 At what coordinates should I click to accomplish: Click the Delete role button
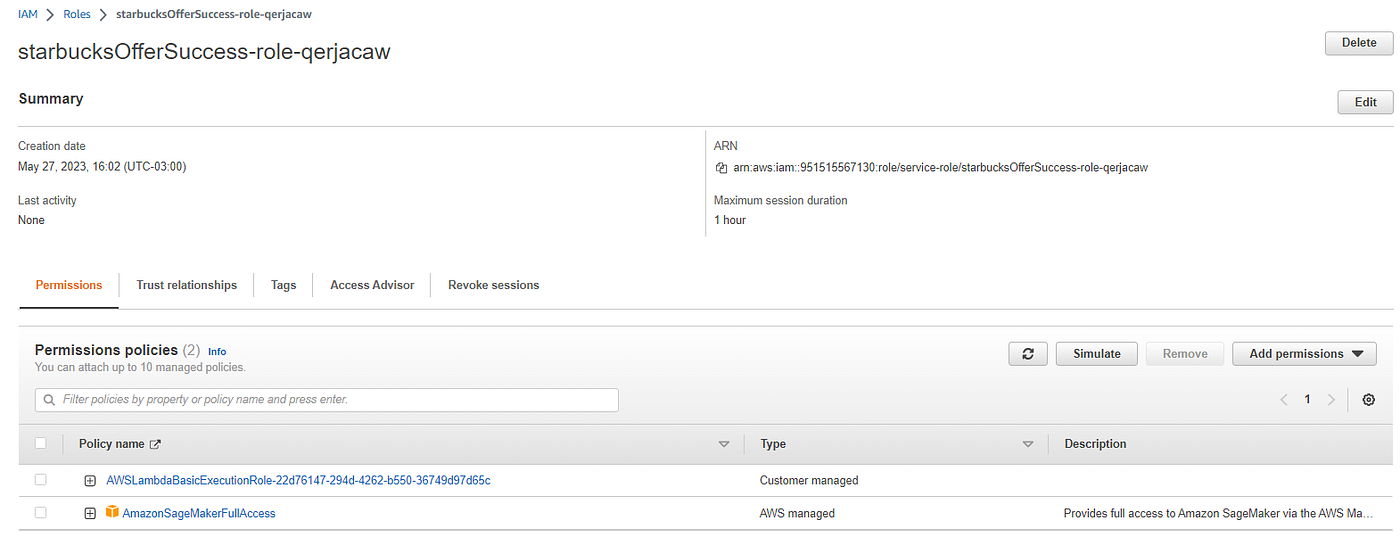pyautogui.click(x=1359, y=43)
